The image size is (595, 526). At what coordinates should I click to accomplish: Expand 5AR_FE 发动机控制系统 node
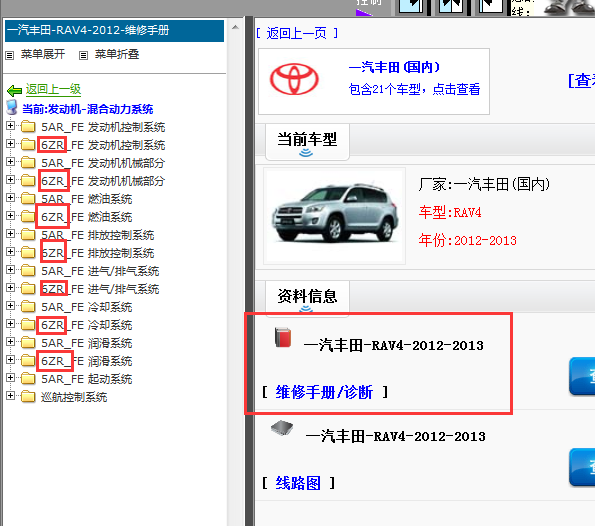11,125
